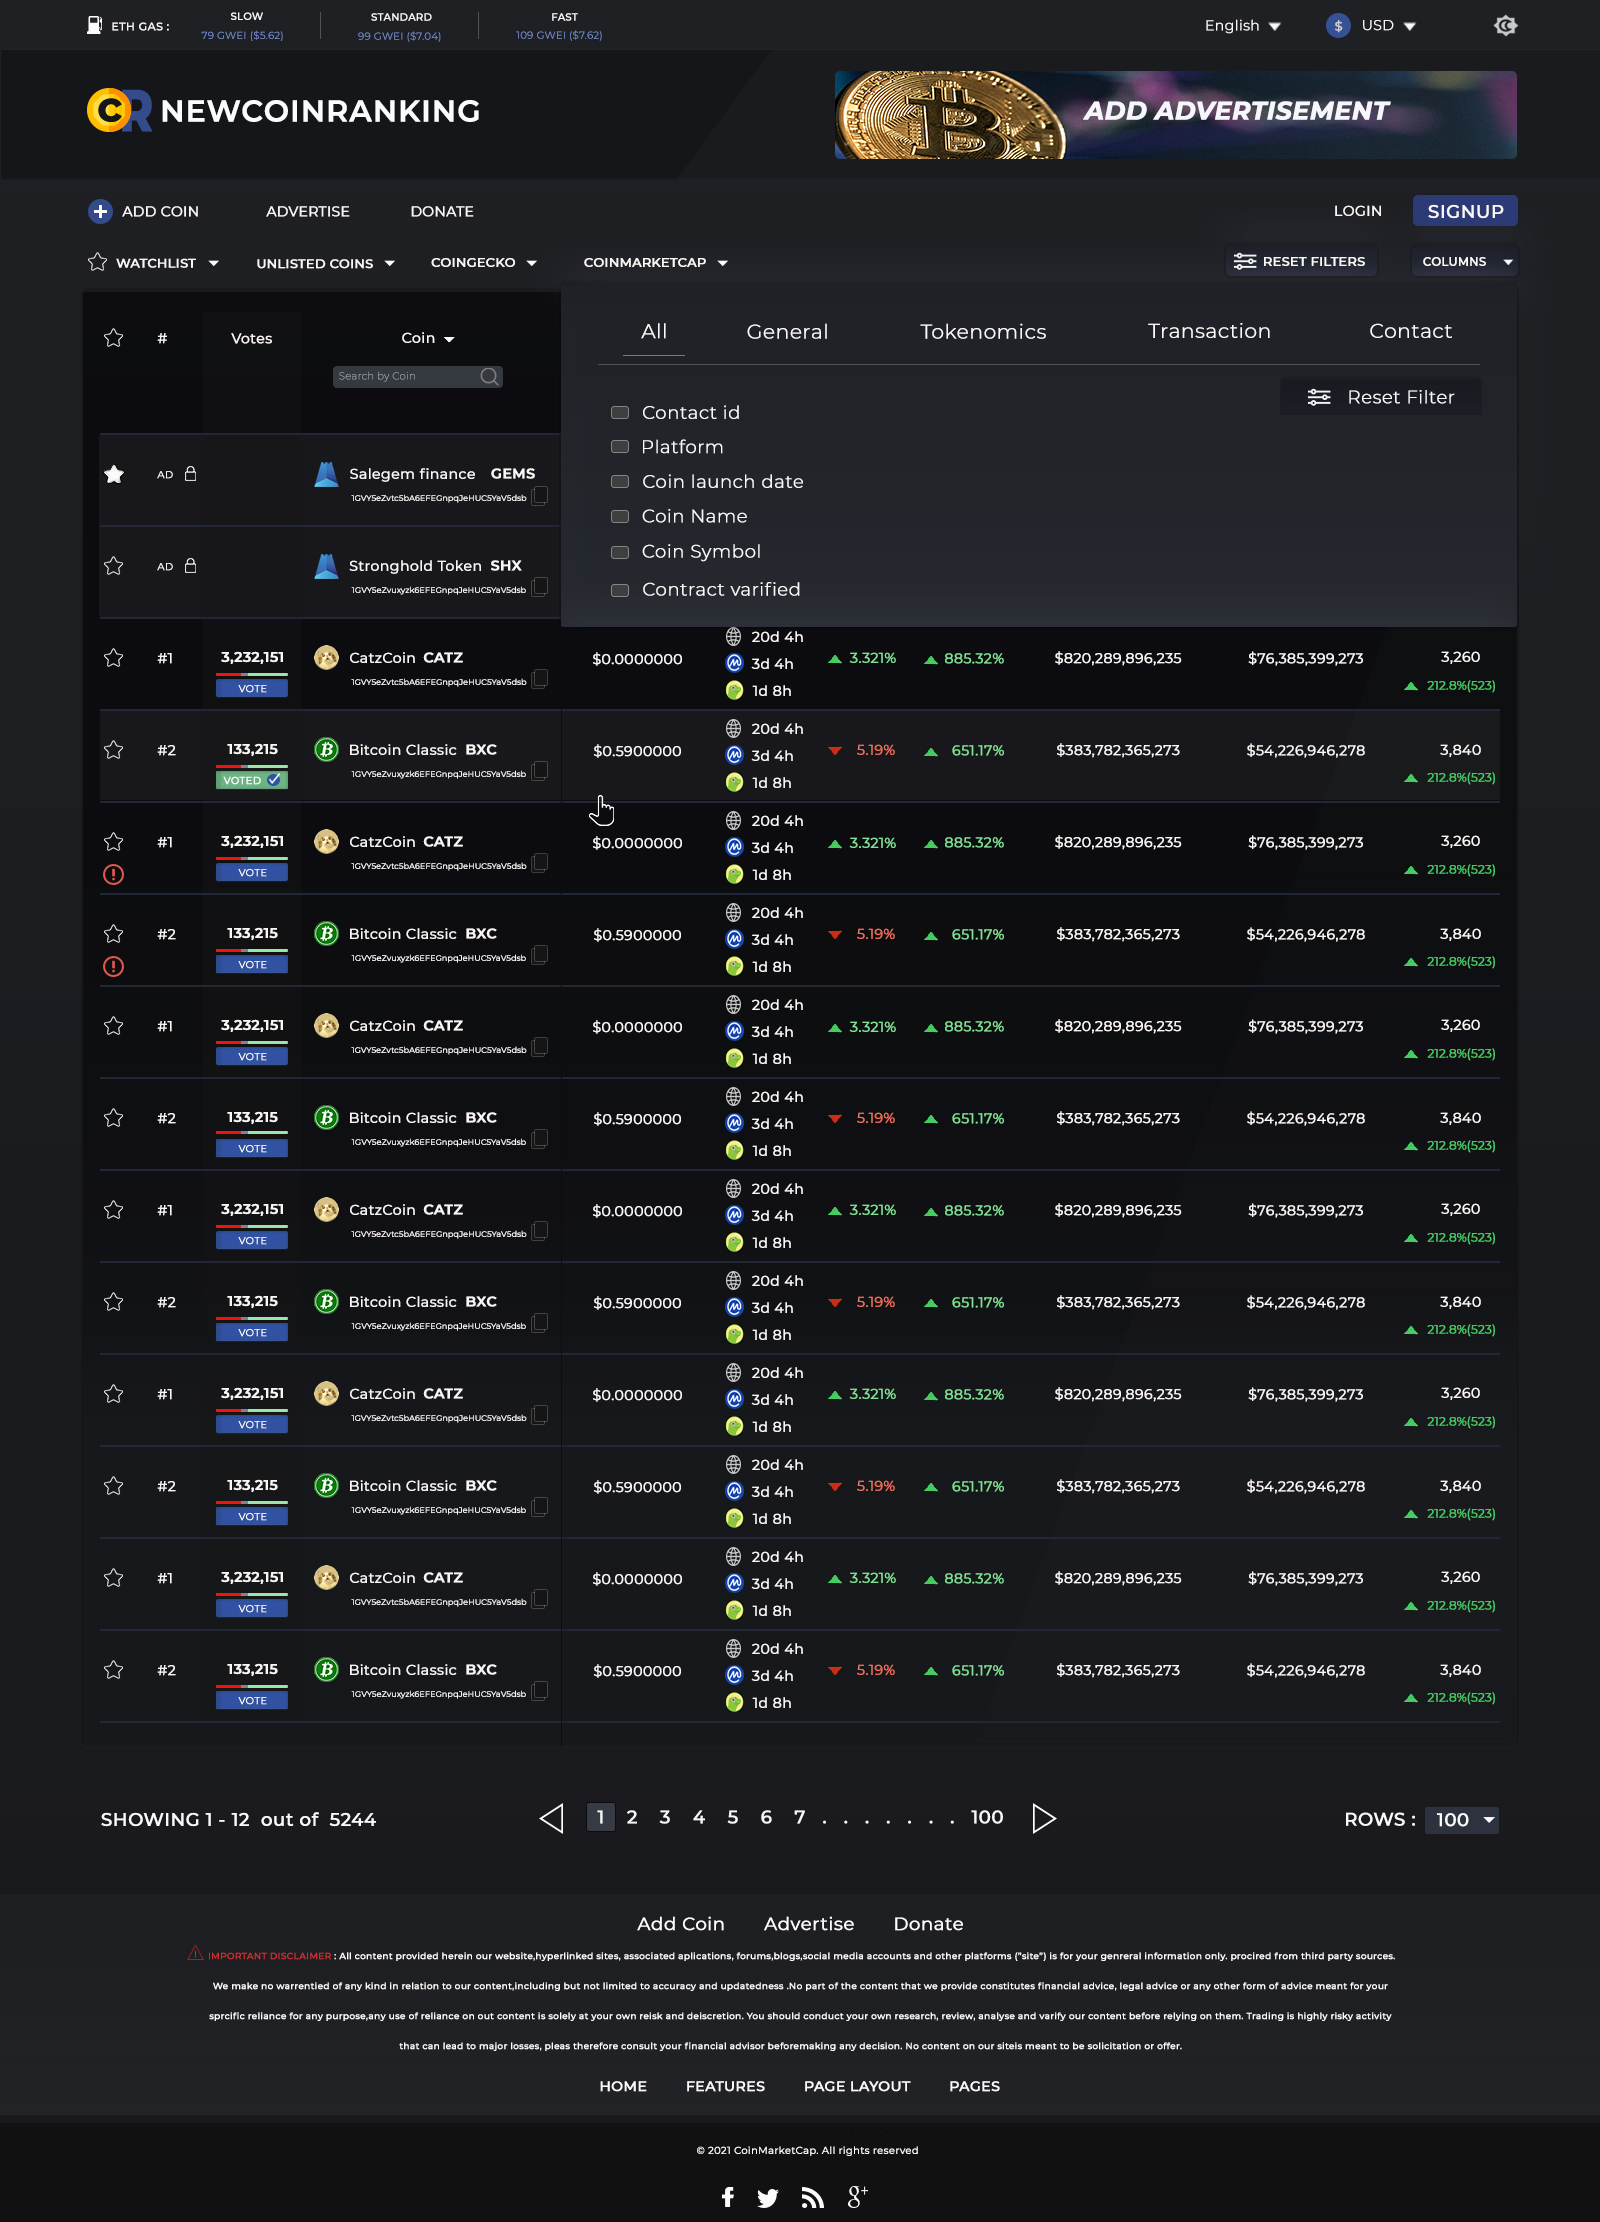Star the Stronghold Token row
Screen dimensions: 1600x2222
click(x=114, y=566)
